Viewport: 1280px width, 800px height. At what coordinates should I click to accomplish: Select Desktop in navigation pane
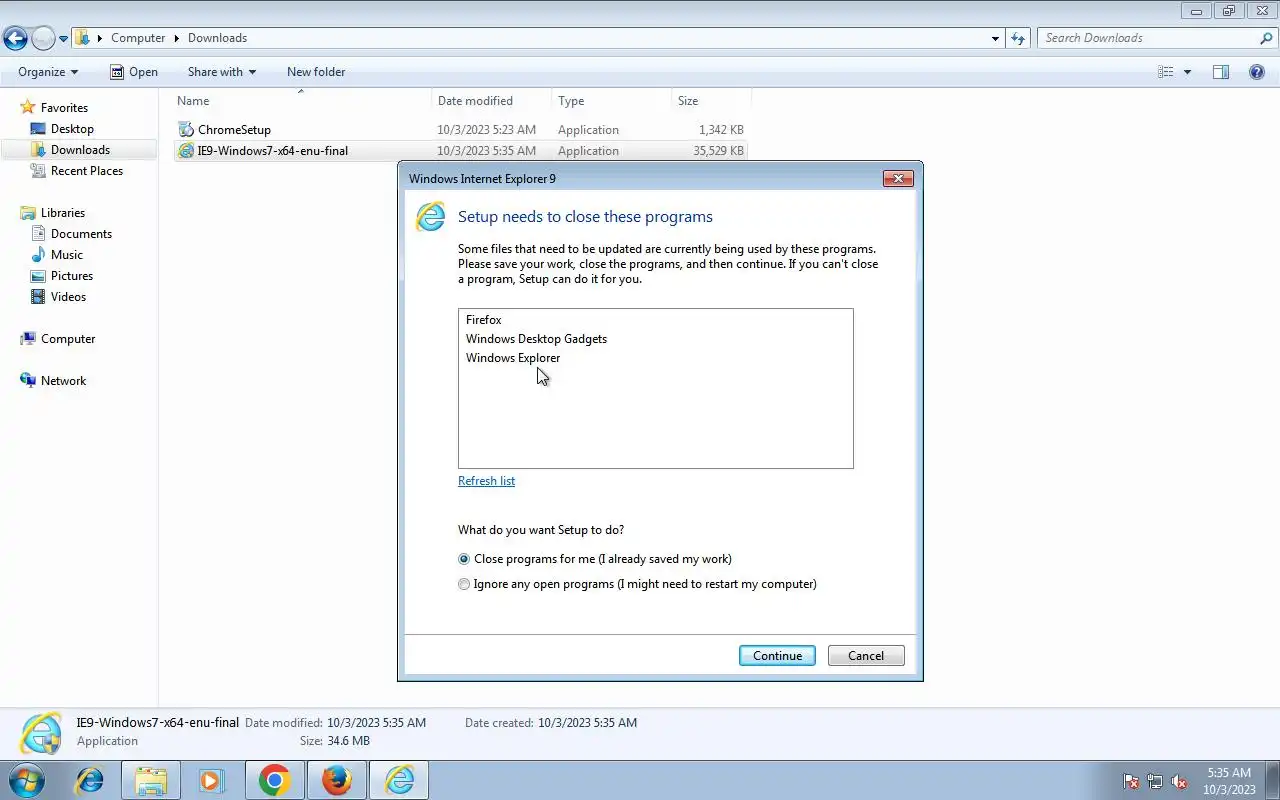coord(72,129)
